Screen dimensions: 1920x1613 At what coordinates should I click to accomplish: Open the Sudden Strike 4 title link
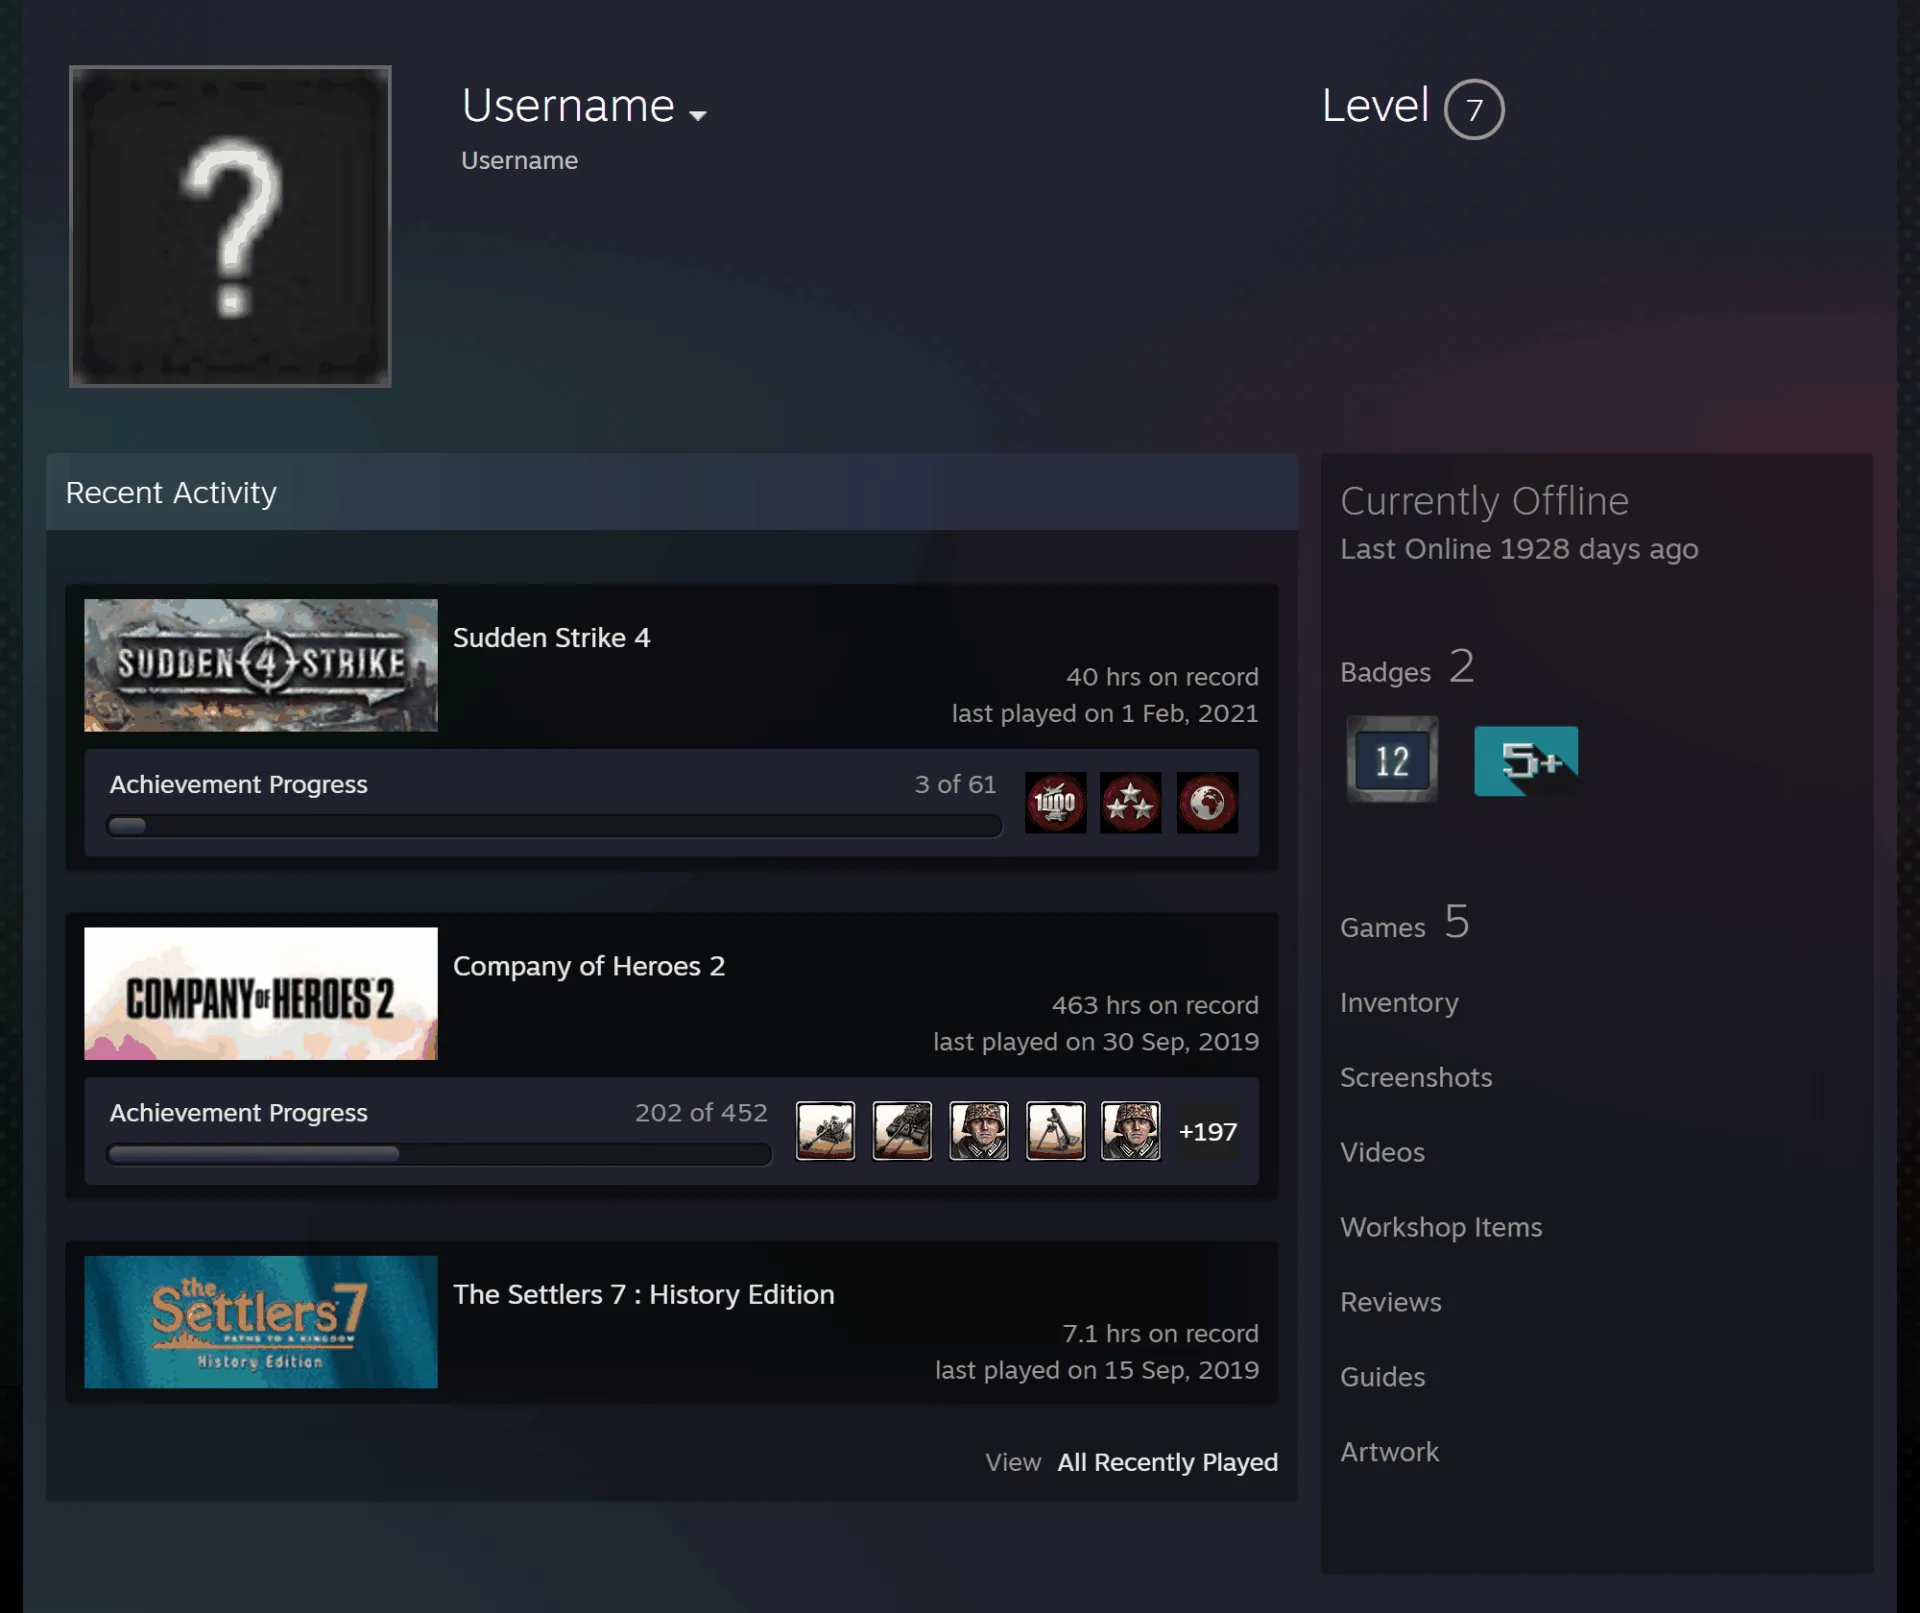[x=552, y=638]
